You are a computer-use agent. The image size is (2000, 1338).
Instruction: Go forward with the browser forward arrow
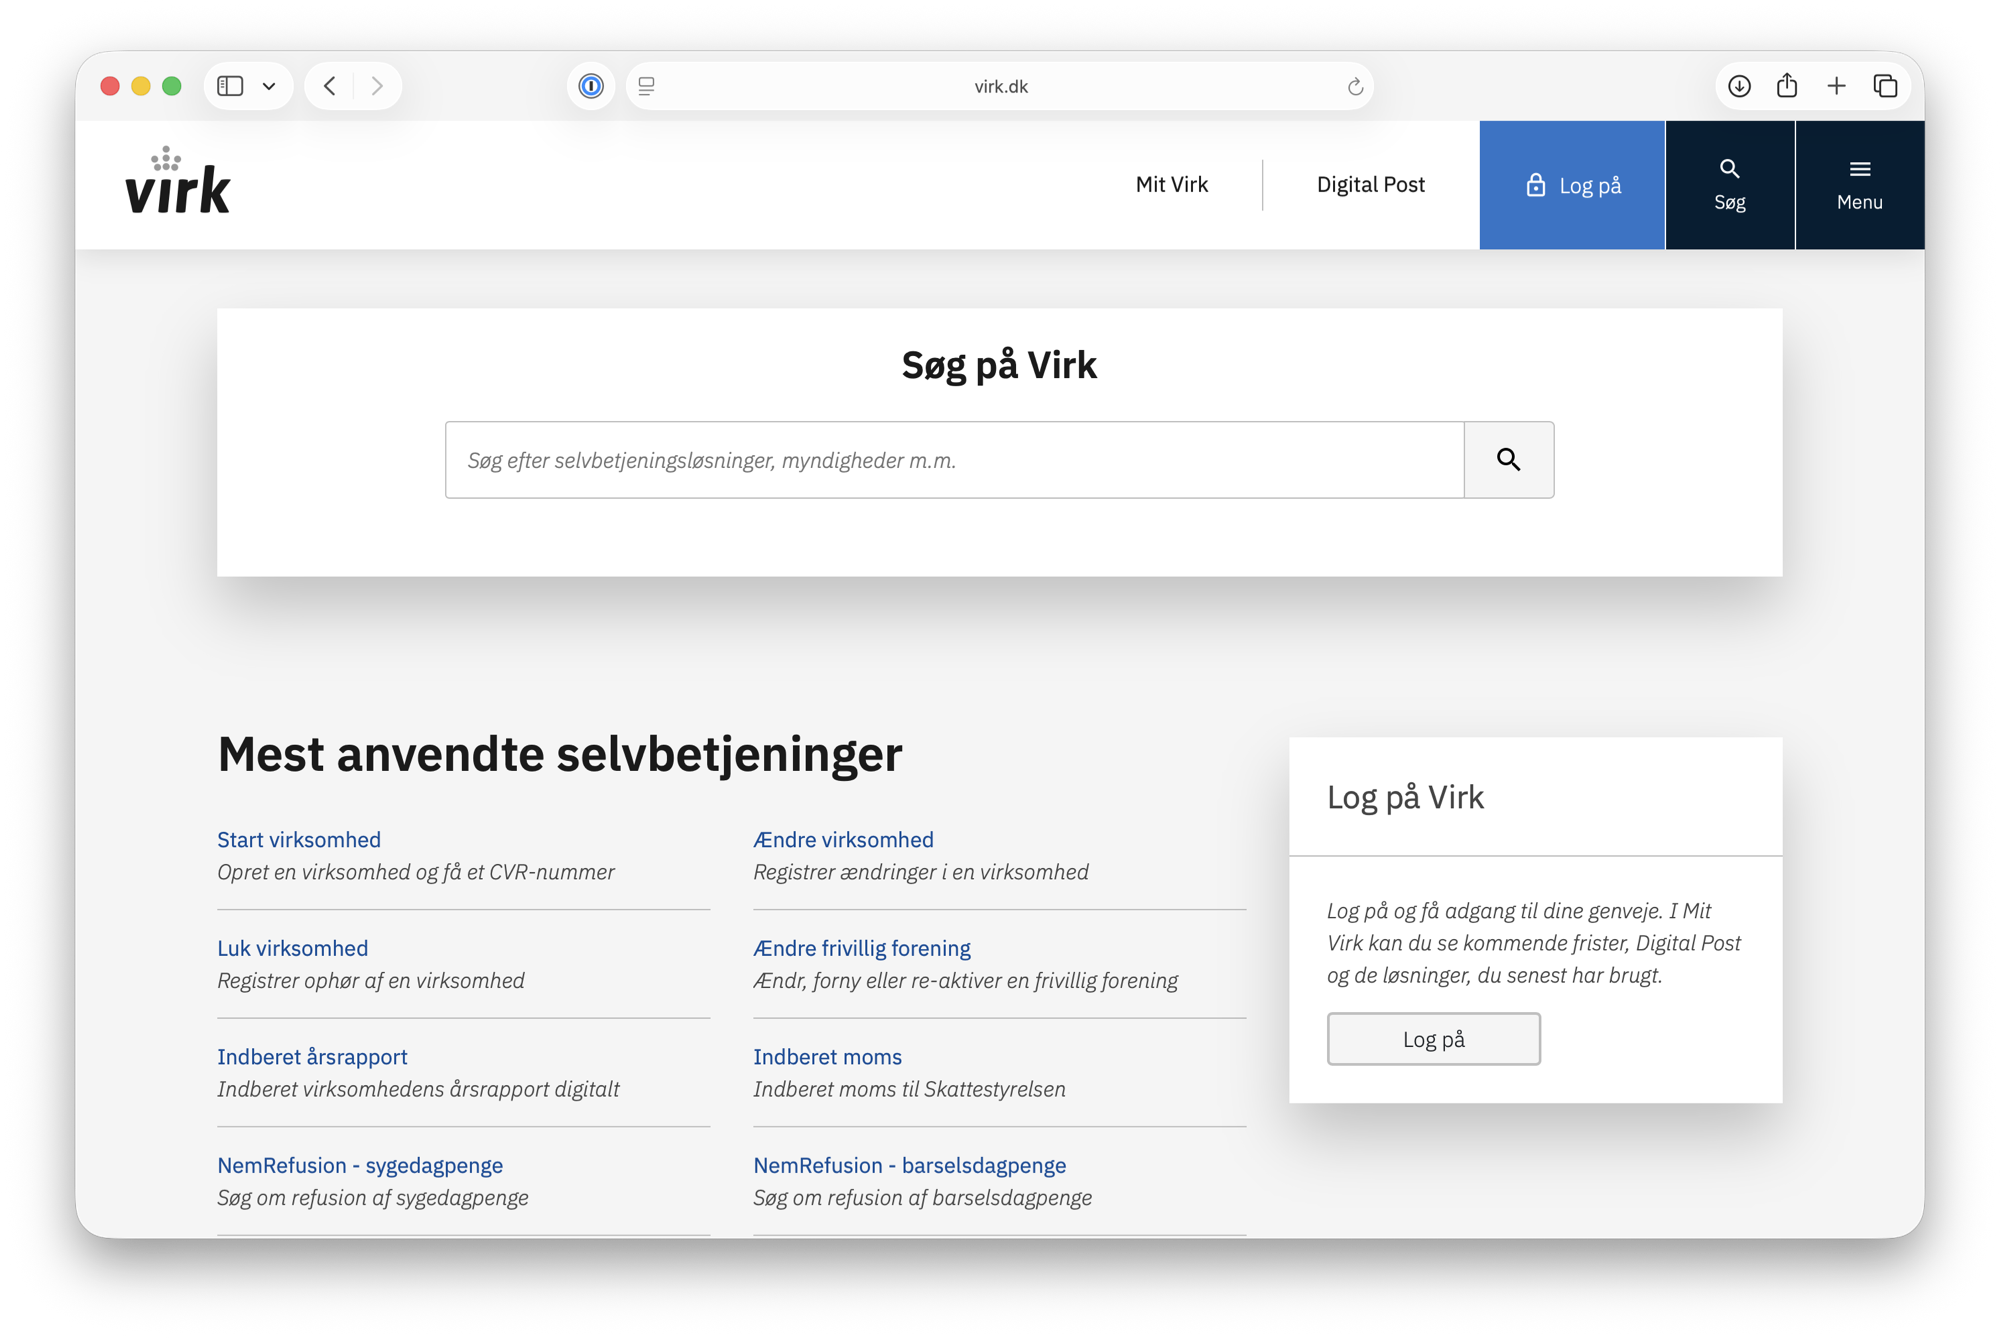pyautogui.click(x=377, y=86)
